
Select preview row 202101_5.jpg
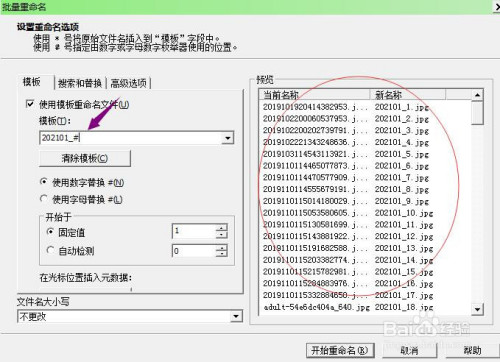coord(365,154)
